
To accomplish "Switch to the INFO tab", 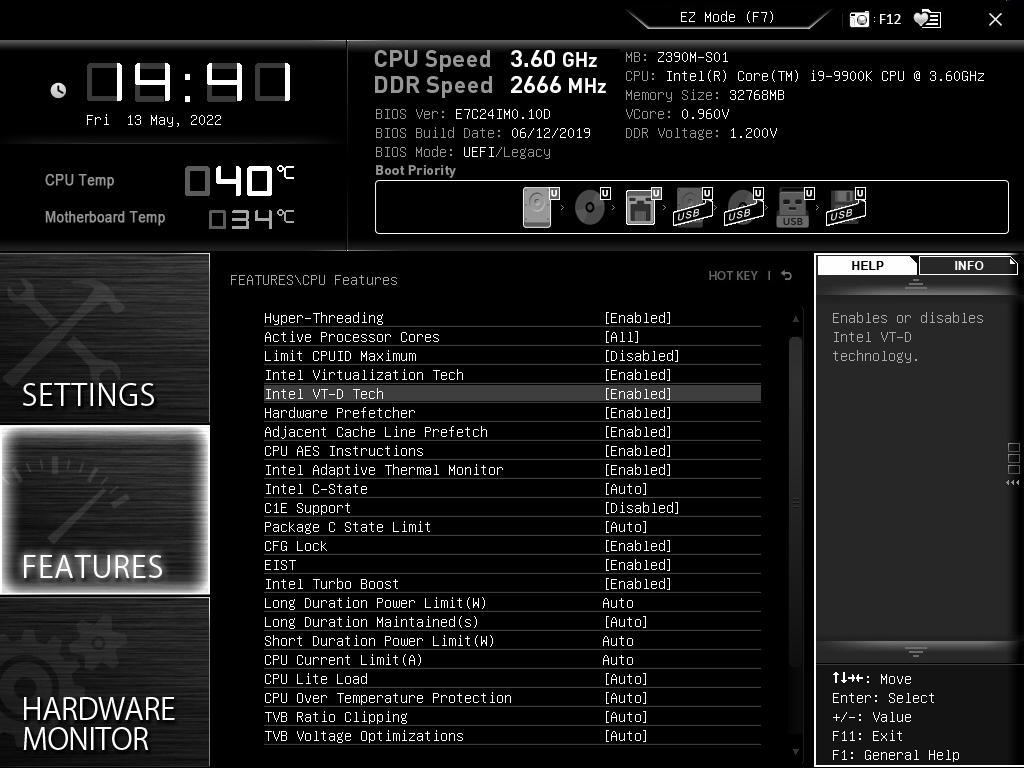I will [x=968, y=266].
